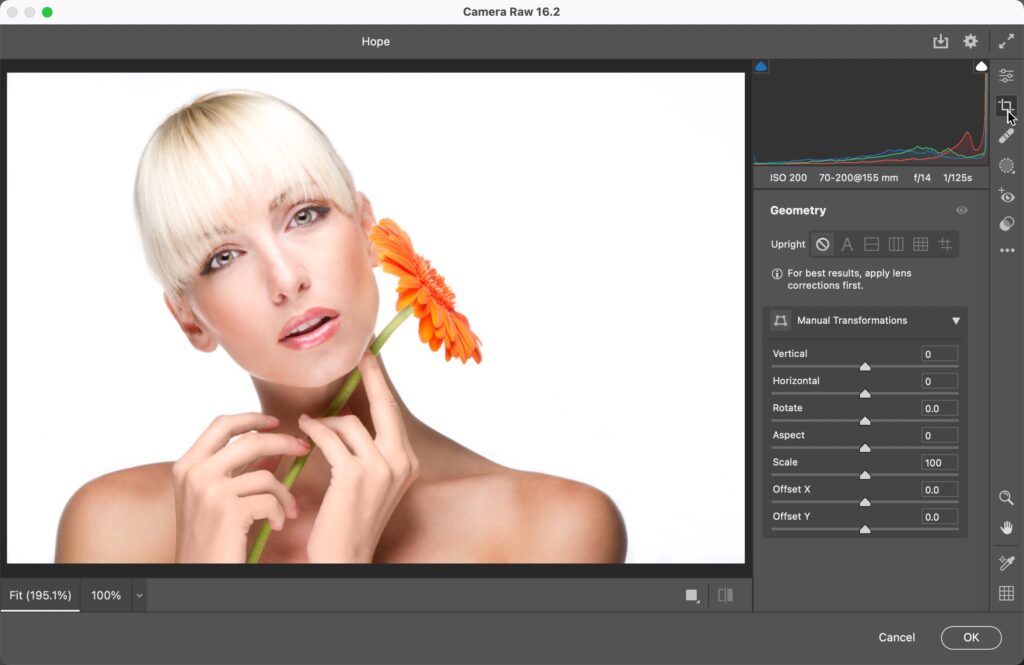Open the Masking circle tool
1024x665 pixels.
(x=1006, y=165)
